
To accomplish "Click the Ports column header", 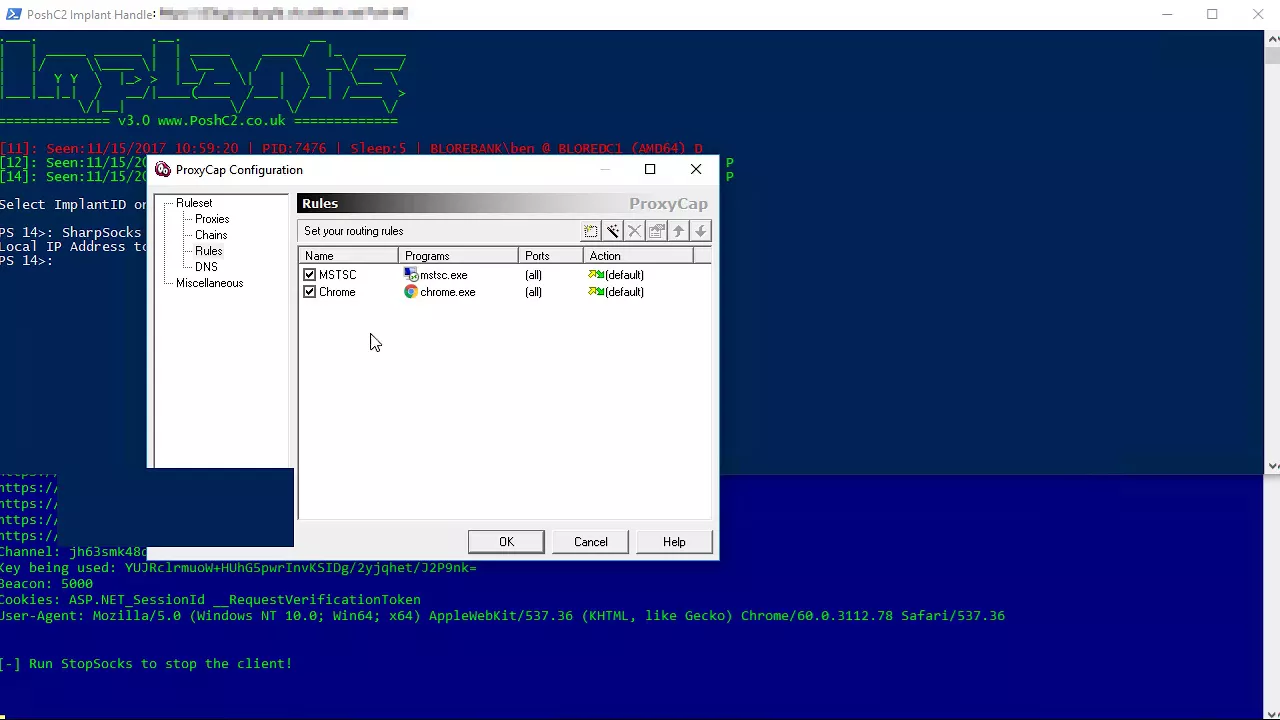I will [551, 256].
